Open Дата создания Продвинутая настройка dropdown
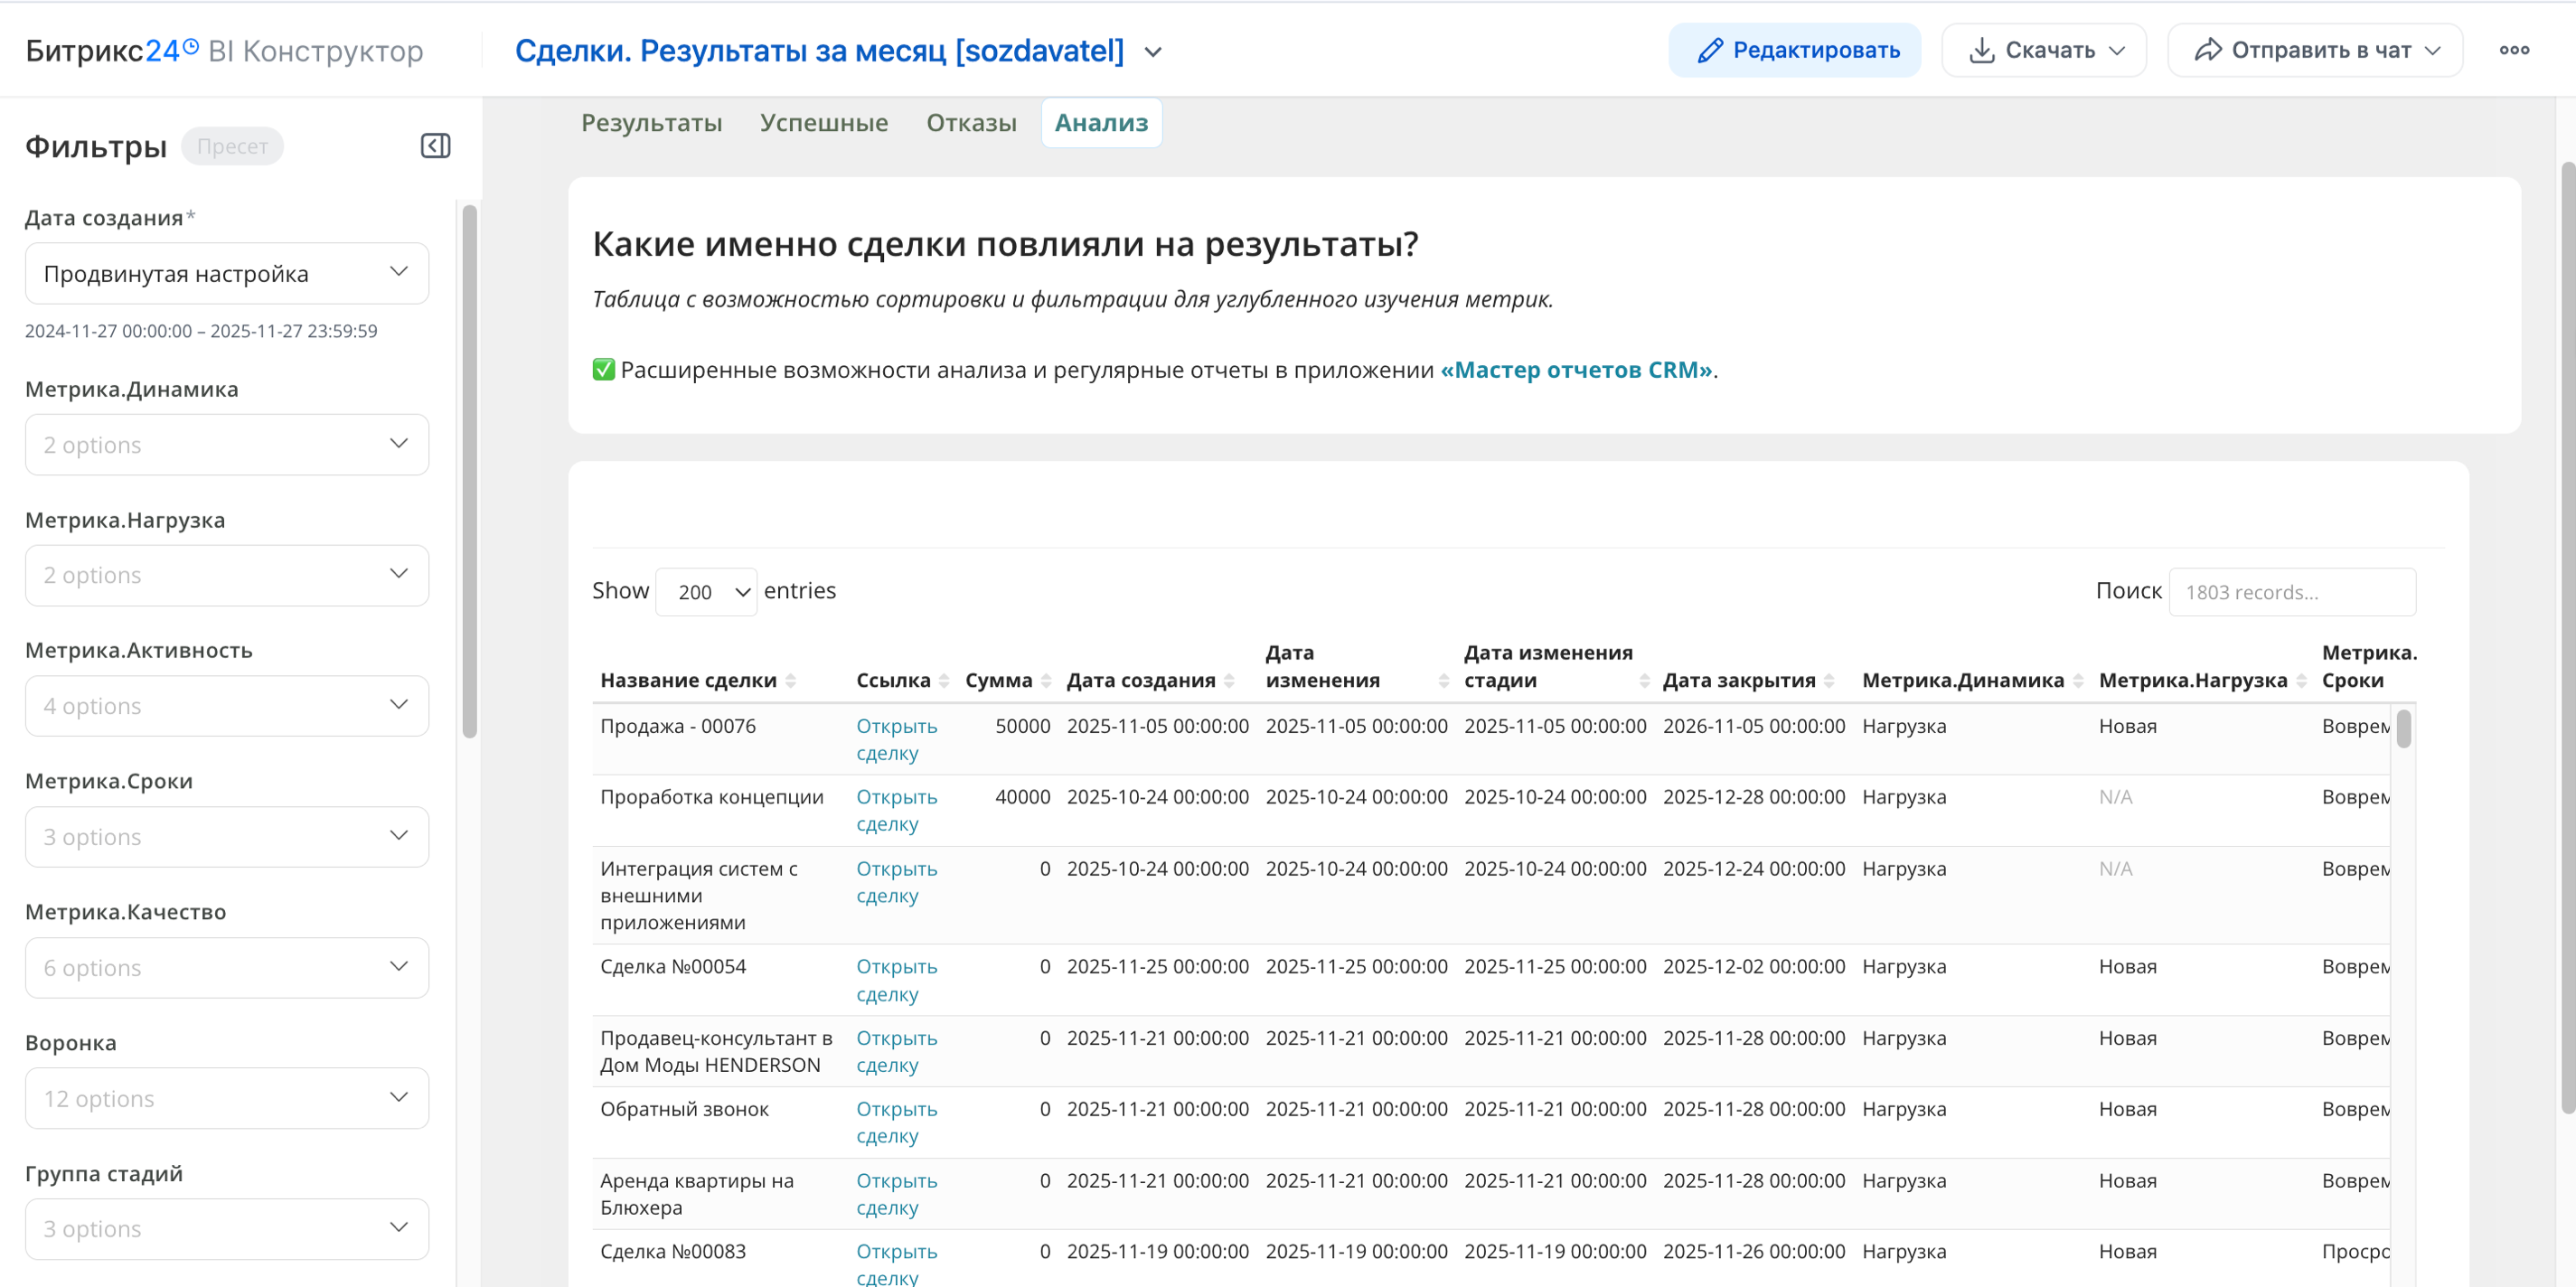Screen dimensions: 2576x1287 227,273
